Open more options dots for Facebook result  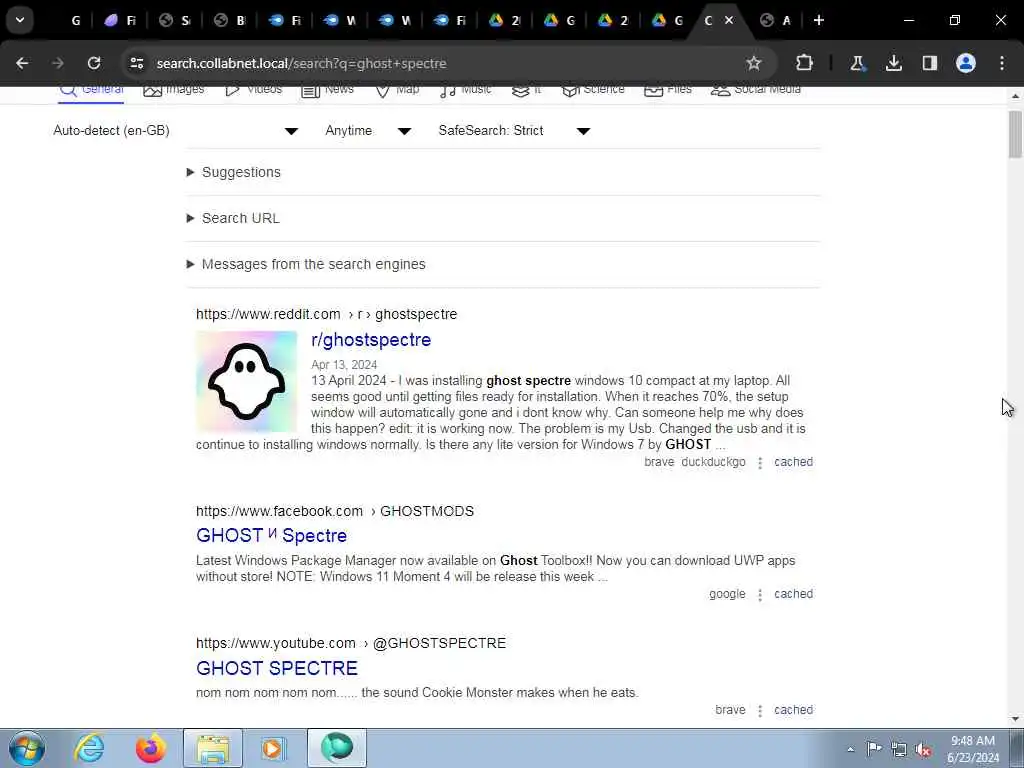760,595
